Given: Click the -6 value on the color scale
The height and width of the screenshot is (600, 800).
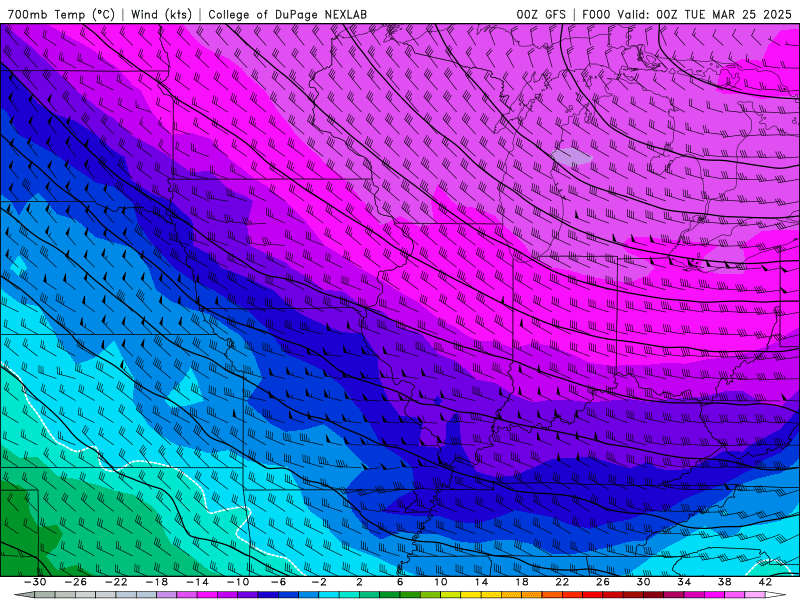Looking at the screenshot, I should (x=278, y=582).
